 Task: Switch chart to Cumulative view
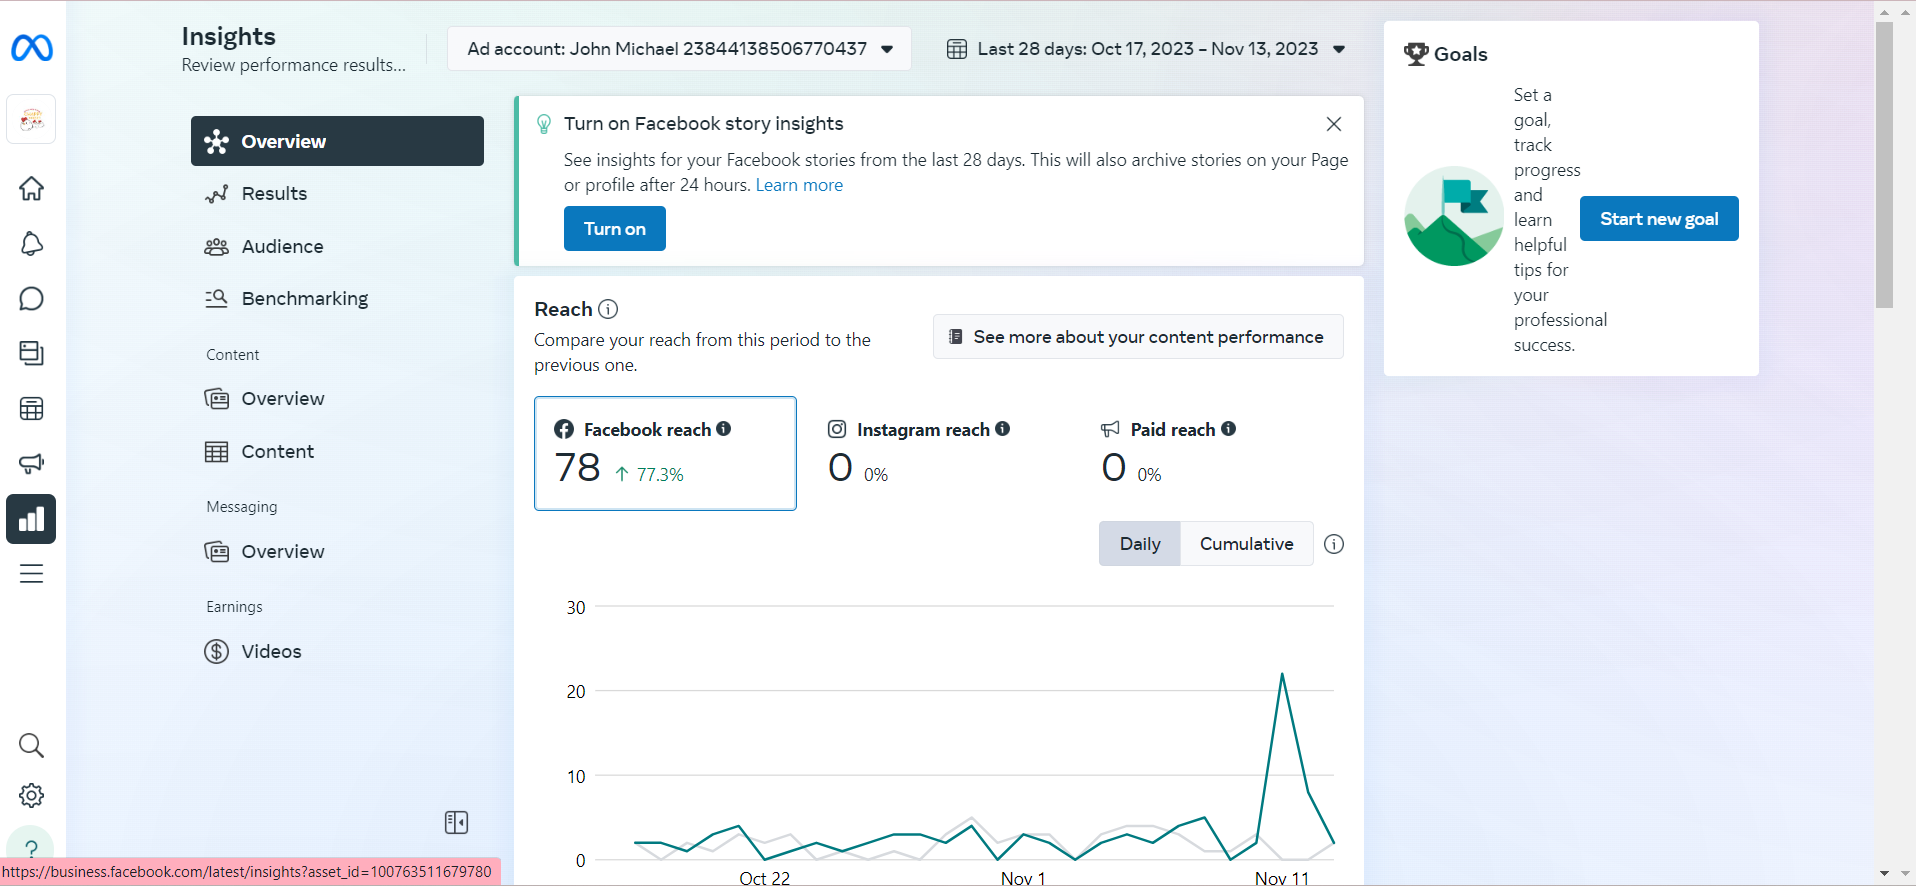click(1246, 544)
